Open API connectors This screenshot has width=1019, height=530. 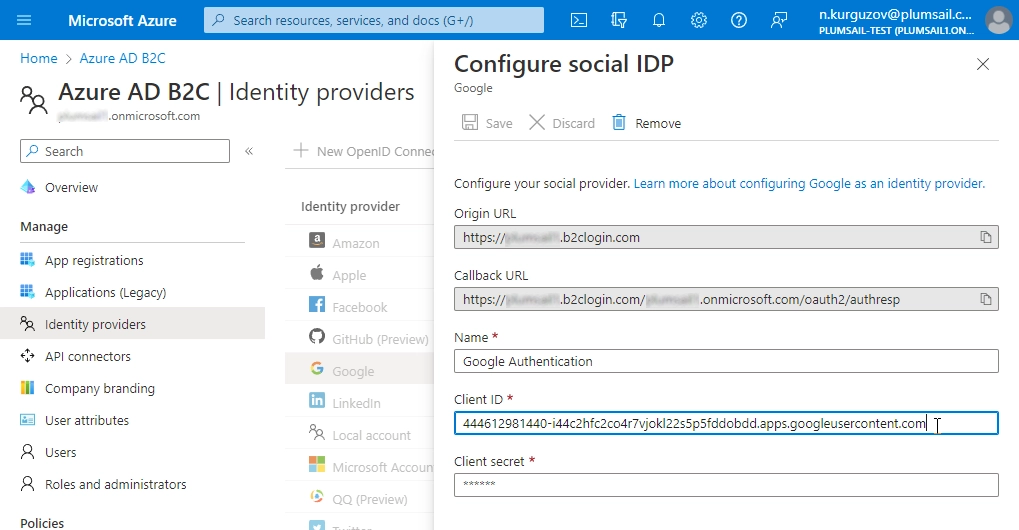point(88,356)
